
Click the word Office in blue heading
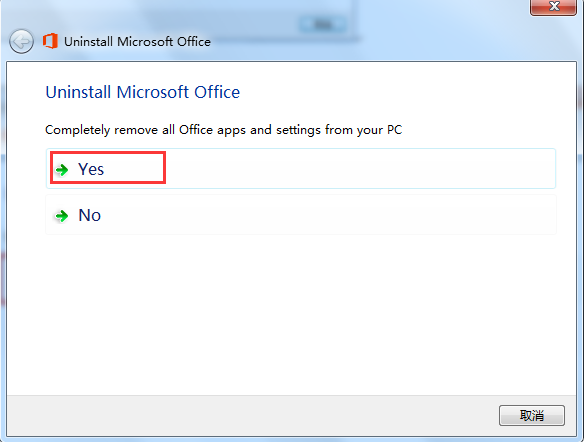217,92
